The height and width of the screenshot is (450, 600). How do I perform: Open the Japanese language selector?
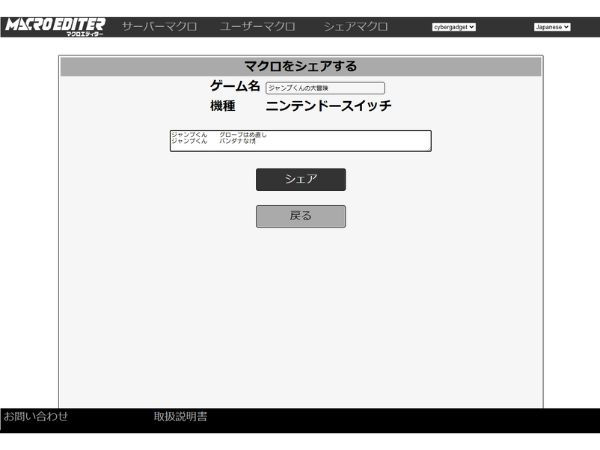point(551,27)
